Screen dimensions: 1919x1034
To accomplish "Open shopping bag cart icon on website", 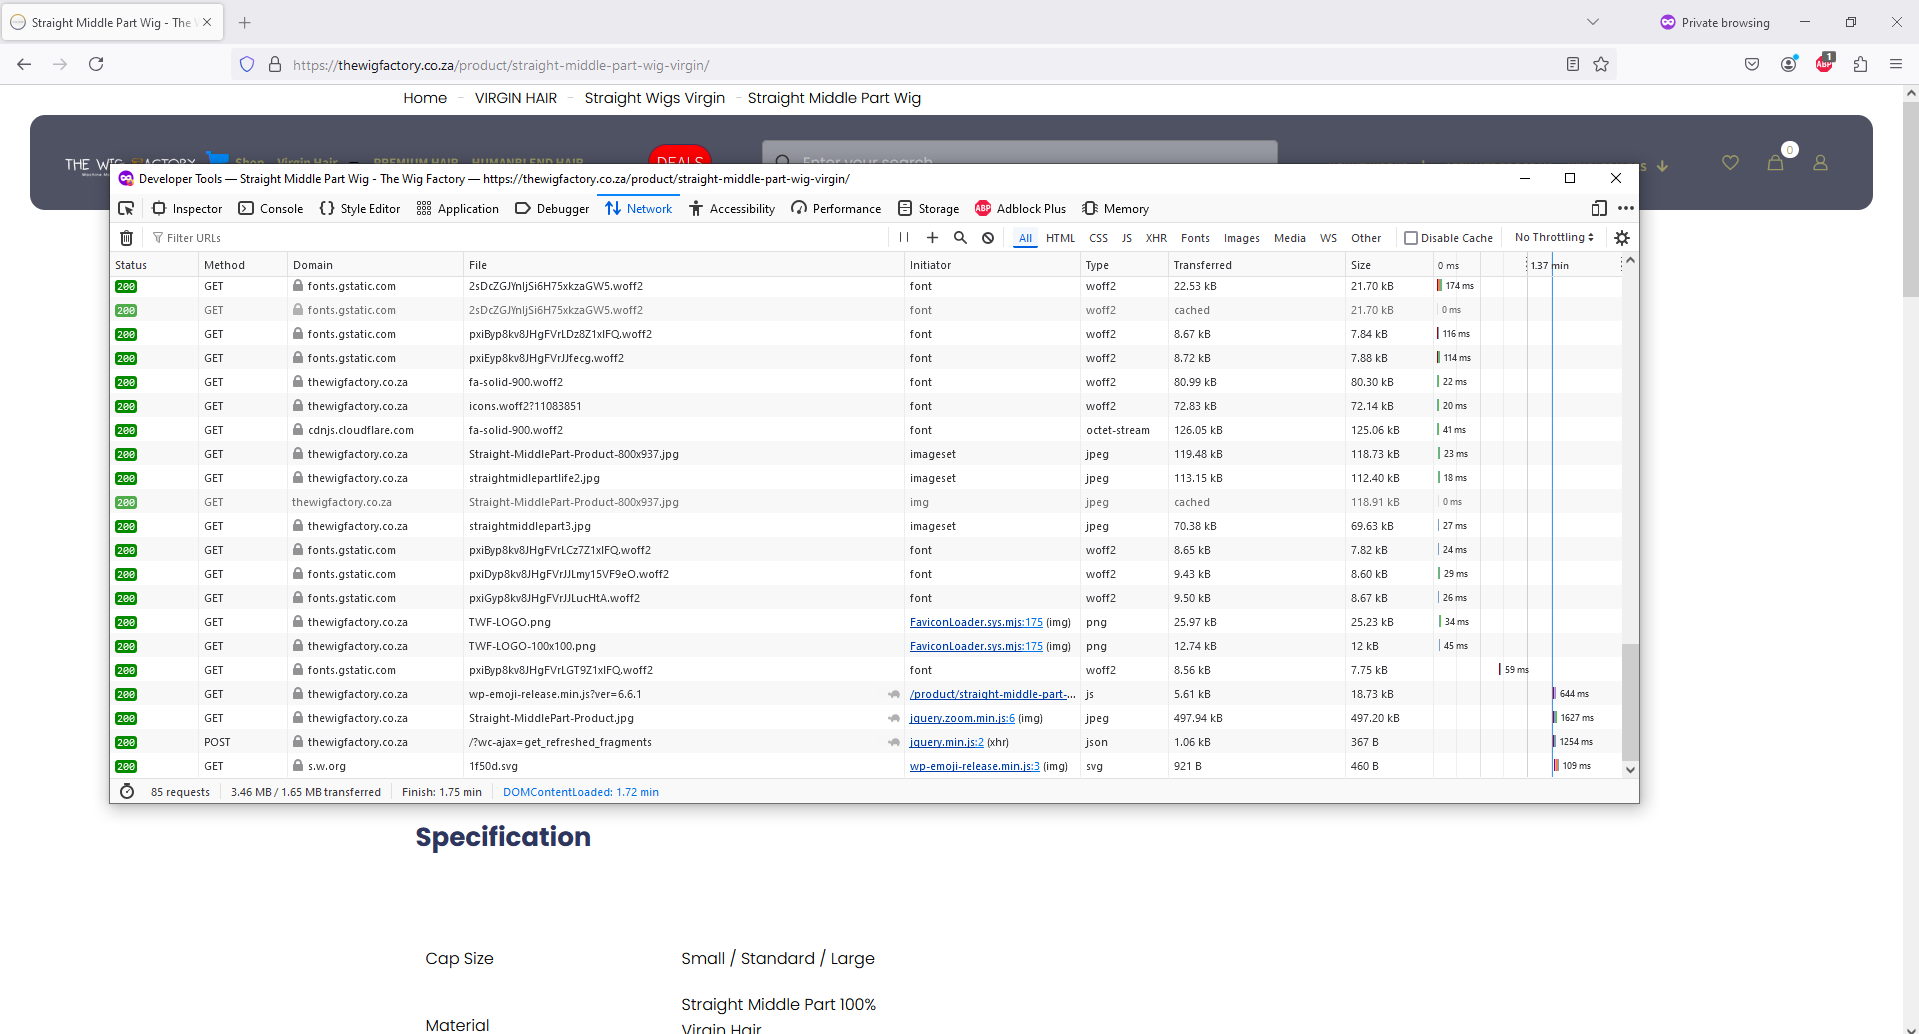I will click(1776, 162).
